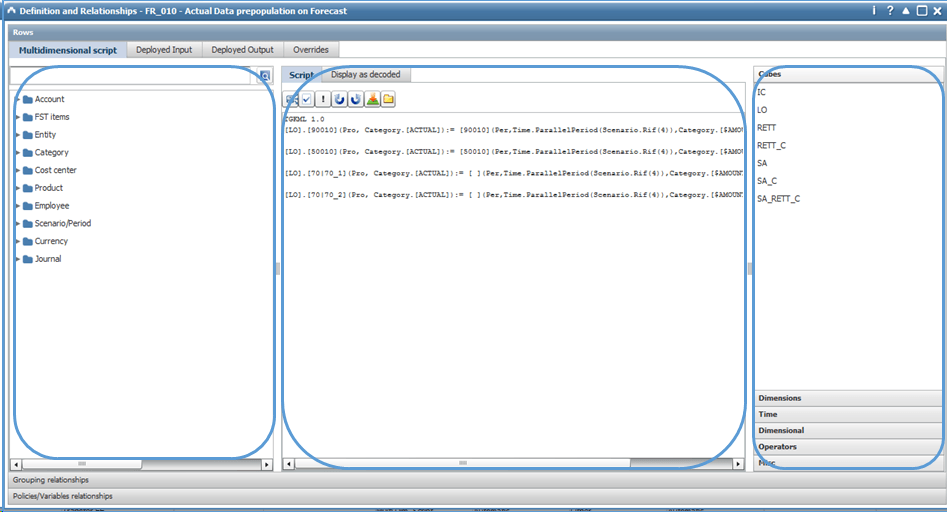Screen dimensions: 947x512
Task: Expand the Currency folder node
Action: (x=18, y=241)
